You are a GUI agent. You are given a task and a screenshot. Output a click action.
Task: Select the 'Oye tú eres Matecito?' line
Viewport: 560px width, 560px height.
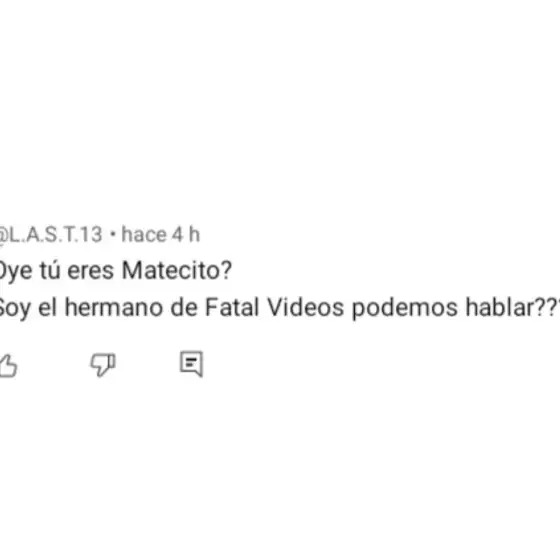point(115,271)
